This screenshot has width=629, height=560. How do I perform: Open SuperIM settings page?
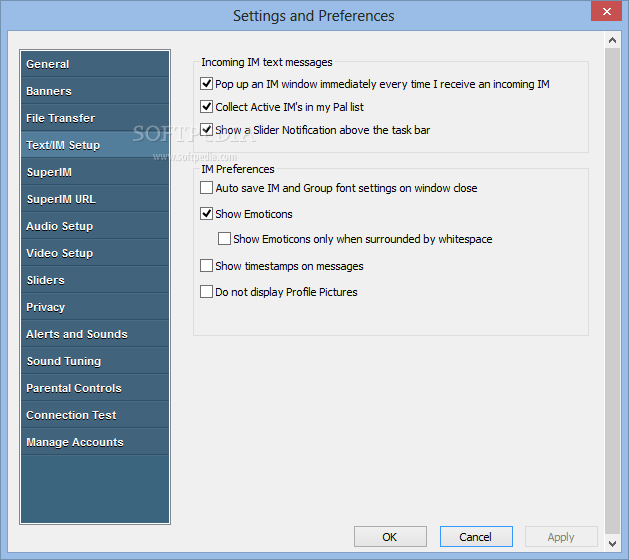click(x=49, y=172)
